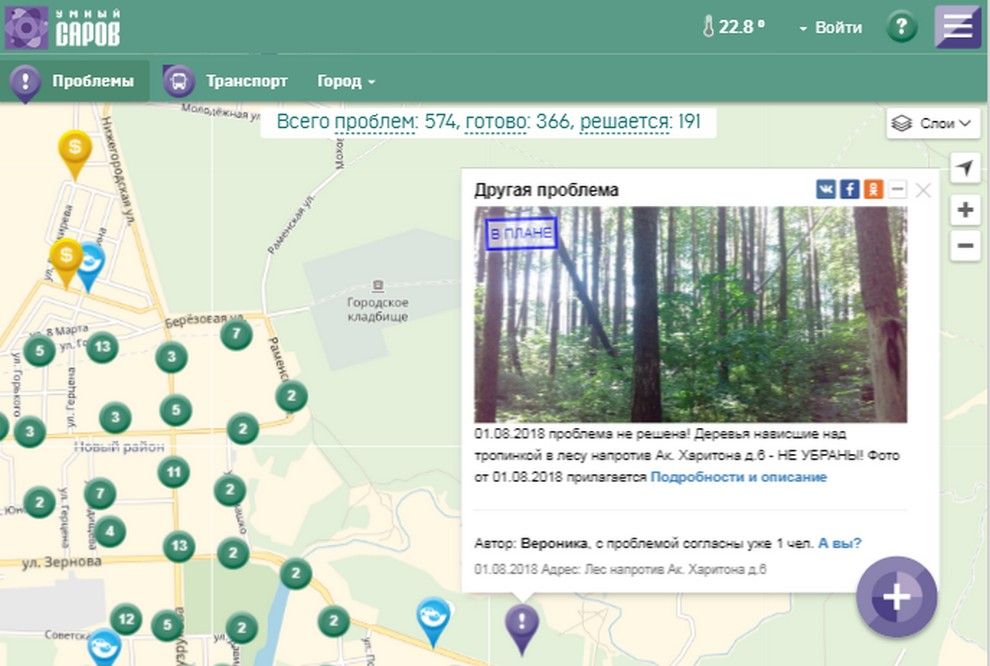This screenshot has height=666, width=990.
Task: Close the Другая проблема popup
Action: [923, 190]
